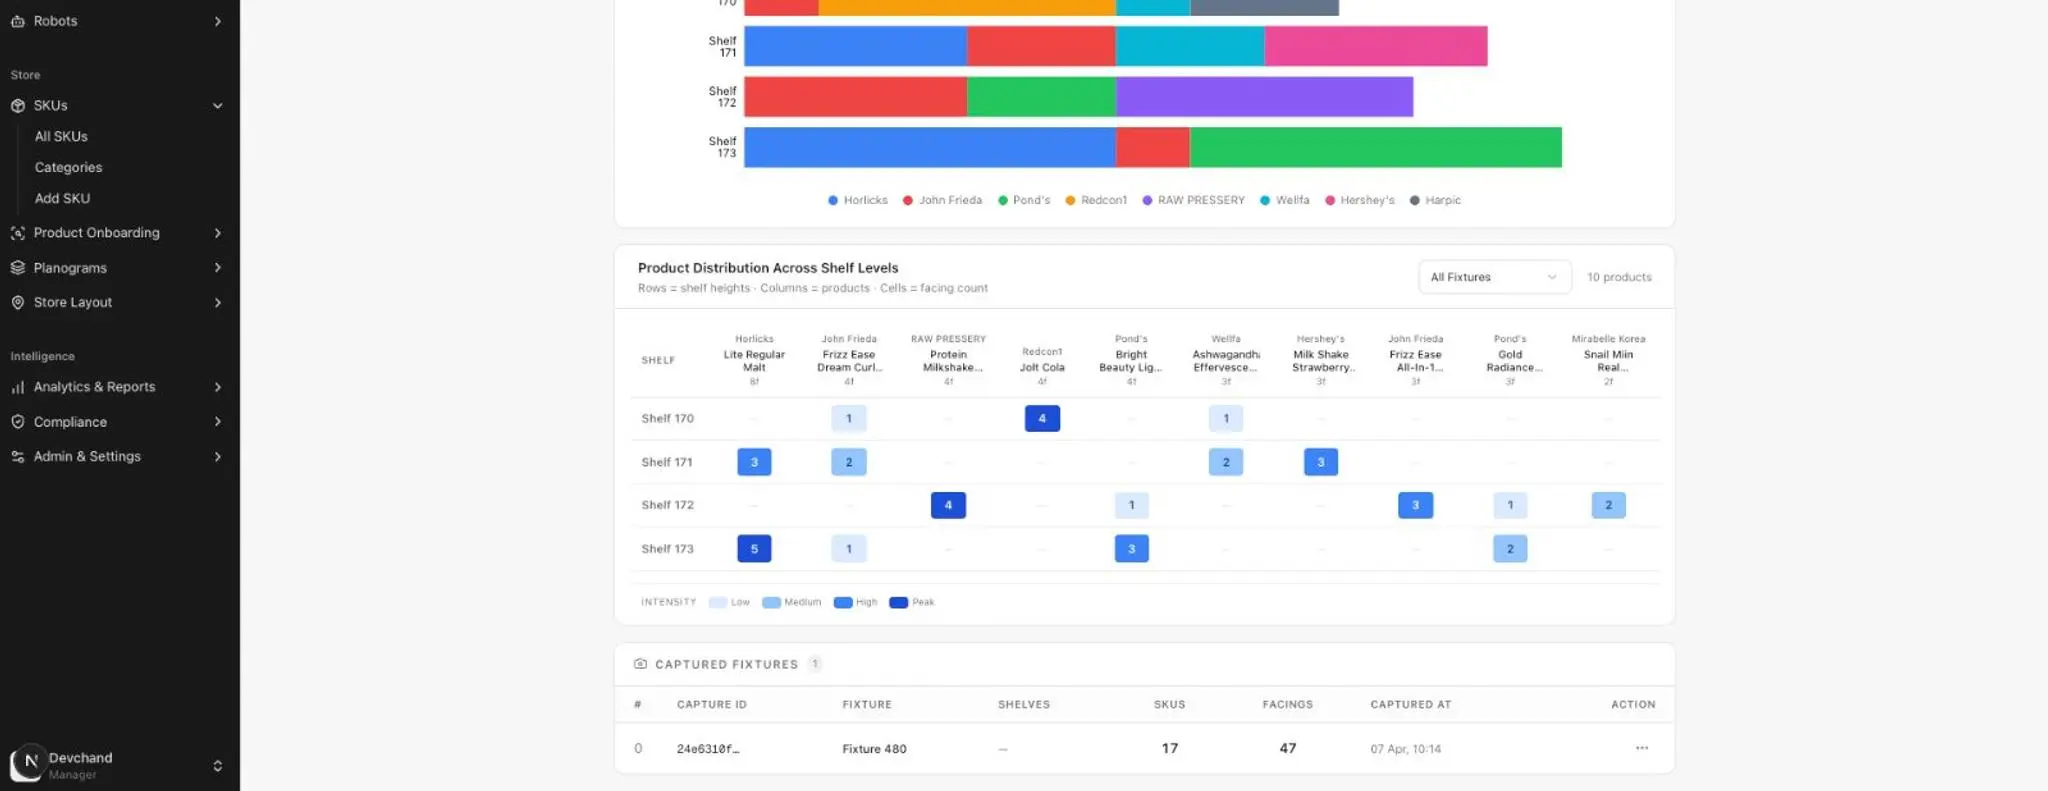Click the Planograms layers icon
This screenshot has height=791, width=2048.
tap(17, 268)
